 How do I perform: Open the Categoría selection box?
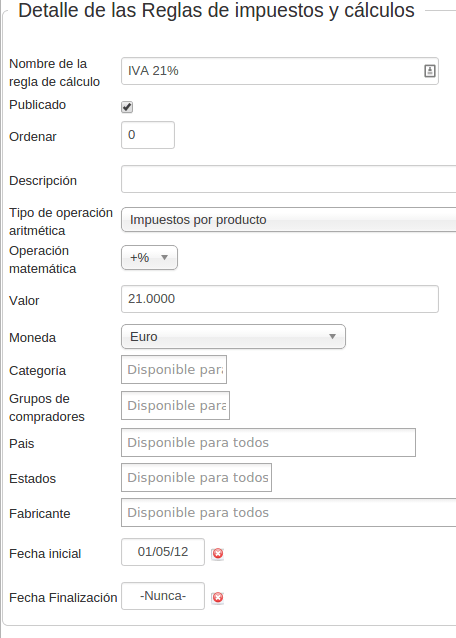click(x=174, y=369)
